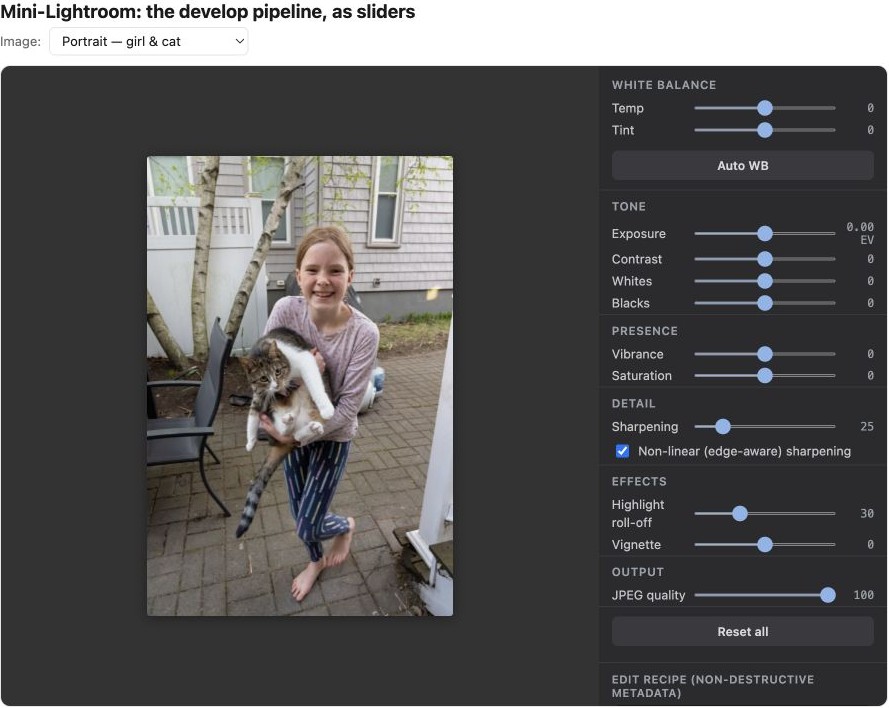889x708 pixels.
Task: Click the Sharpening value '25'
Action: (867, 426)
